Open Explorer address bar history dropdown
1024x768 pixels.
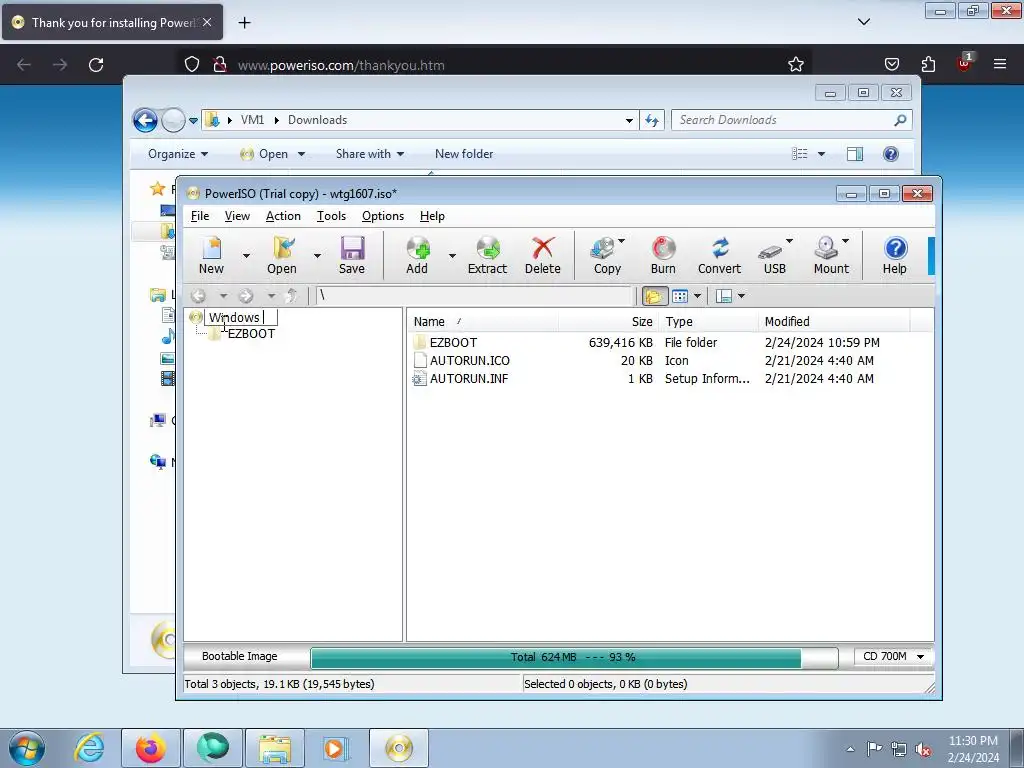(x=629, y=121)
